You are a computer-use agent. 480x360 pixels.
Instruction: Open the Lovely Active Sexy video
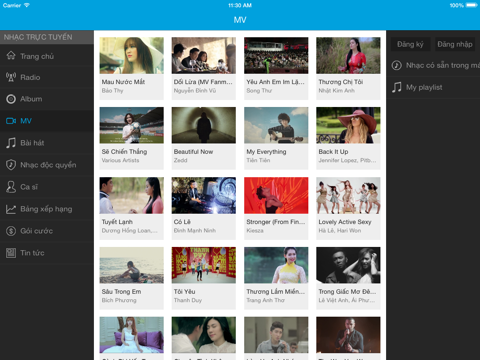[348, 207]
